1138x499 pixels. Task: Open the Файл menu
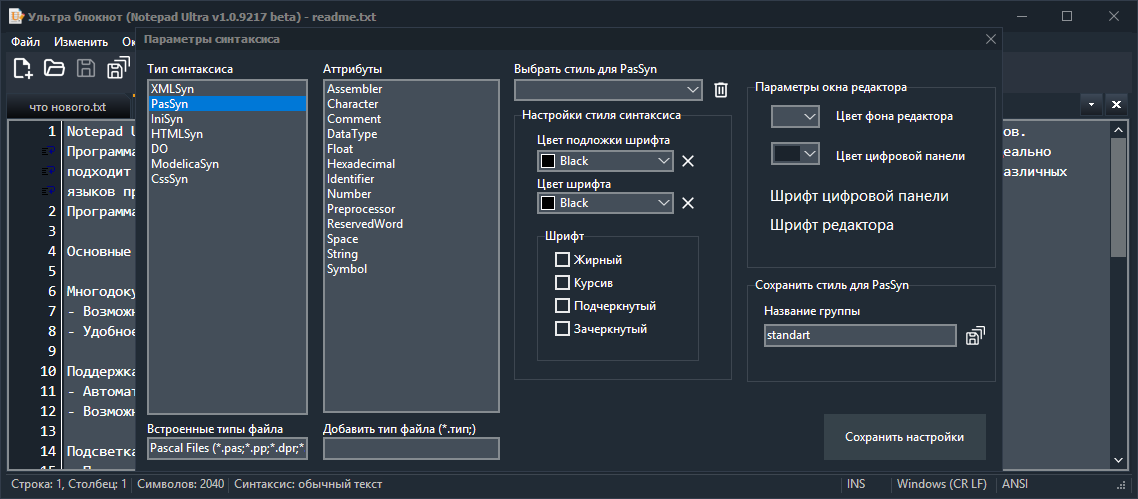(26, 42)
